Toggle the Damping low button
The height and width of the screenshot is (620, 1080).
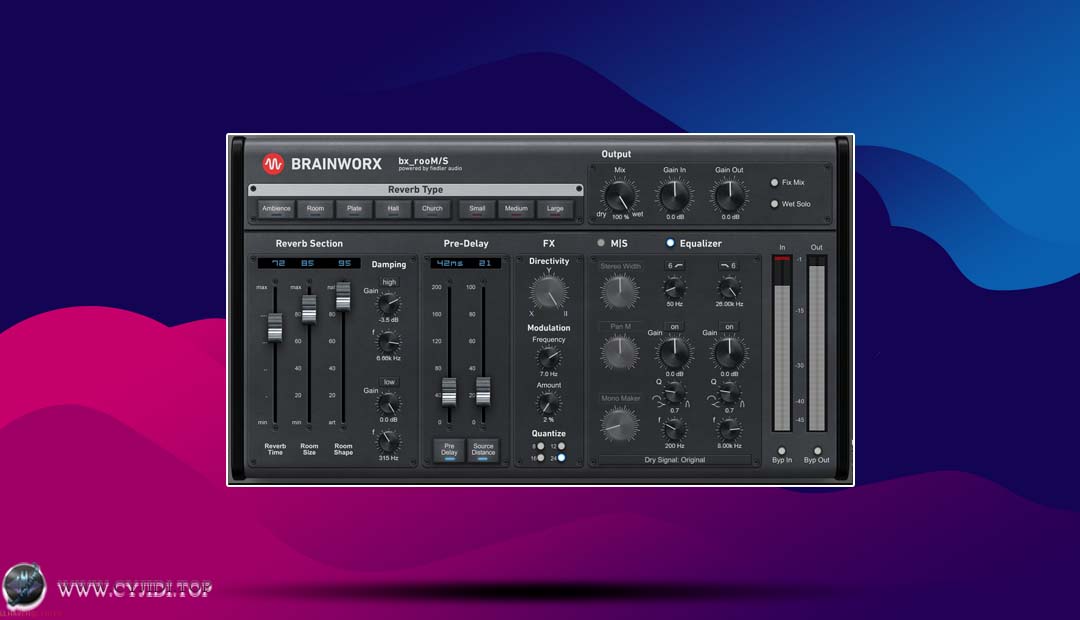[389, 382]
